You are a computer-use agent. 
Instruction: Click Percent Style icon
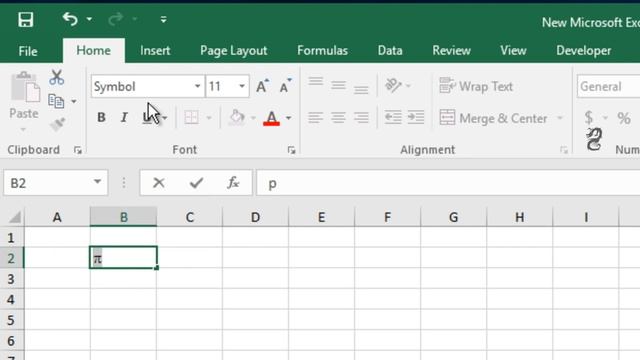coord(624,118)
